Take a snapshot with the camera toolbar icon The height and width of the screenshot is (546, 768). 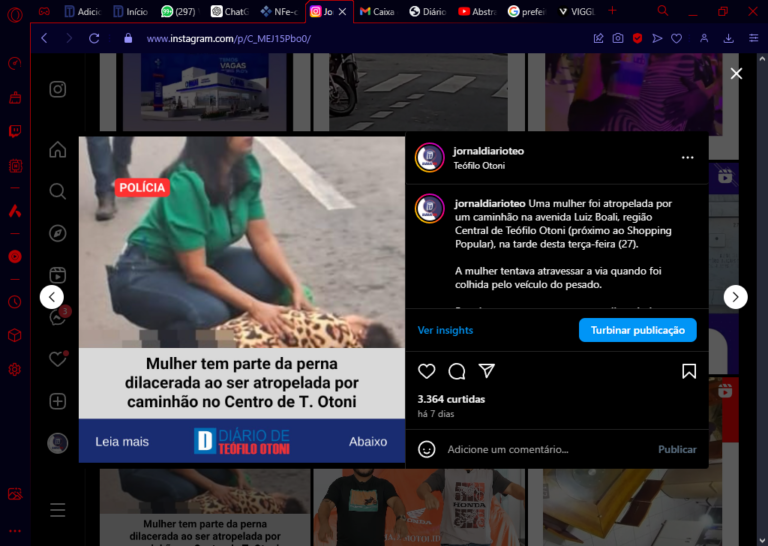tap(618, 38)
